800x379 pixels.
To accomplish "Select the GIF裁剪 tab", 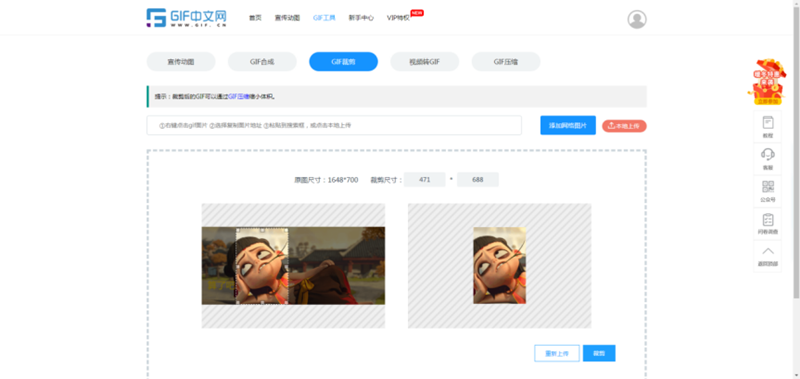I will 343,62.
